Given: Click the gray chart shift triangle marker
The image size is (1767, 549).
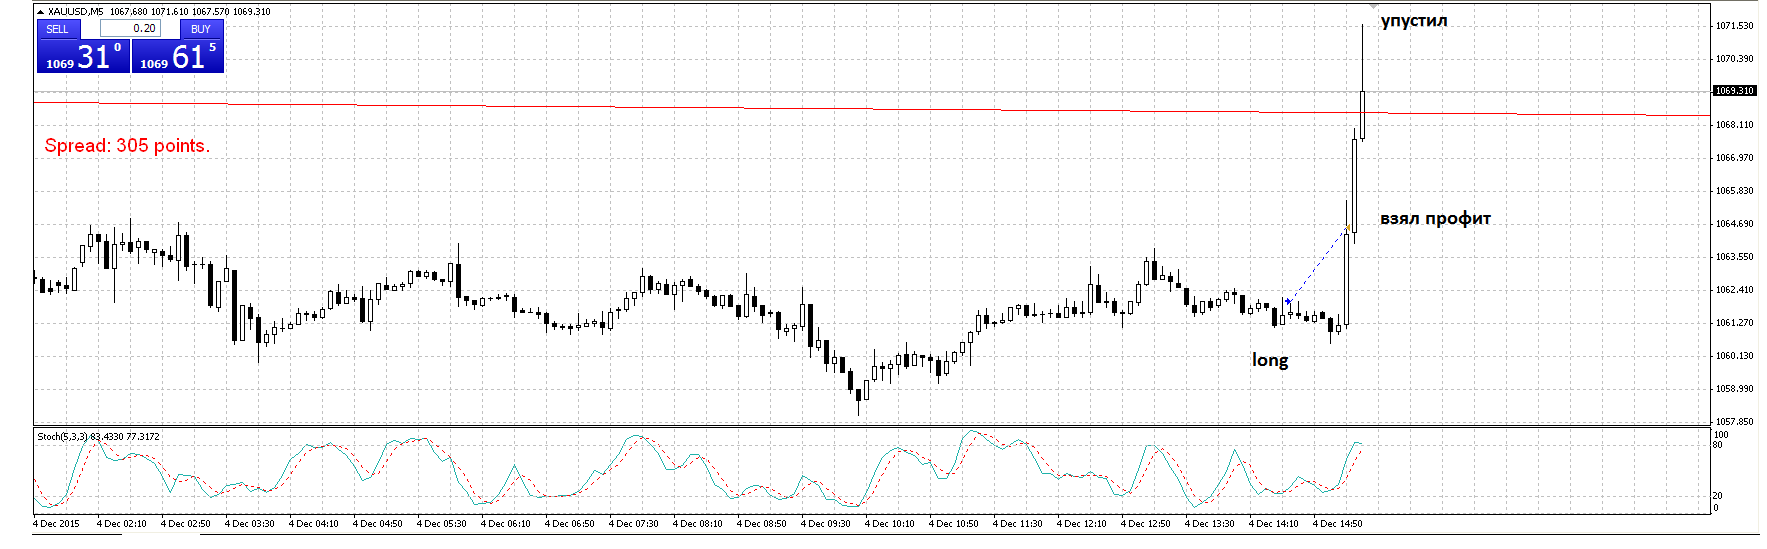Looking at the screenshot, I should (x=1373, y=8).
